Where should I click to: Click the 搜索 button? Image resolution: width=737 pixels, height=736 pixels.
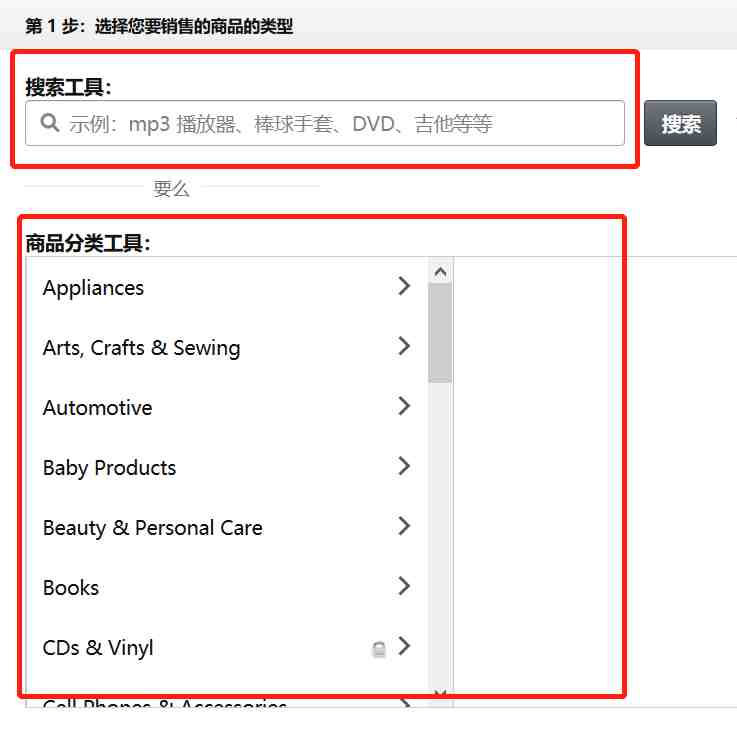click(680, 123)
